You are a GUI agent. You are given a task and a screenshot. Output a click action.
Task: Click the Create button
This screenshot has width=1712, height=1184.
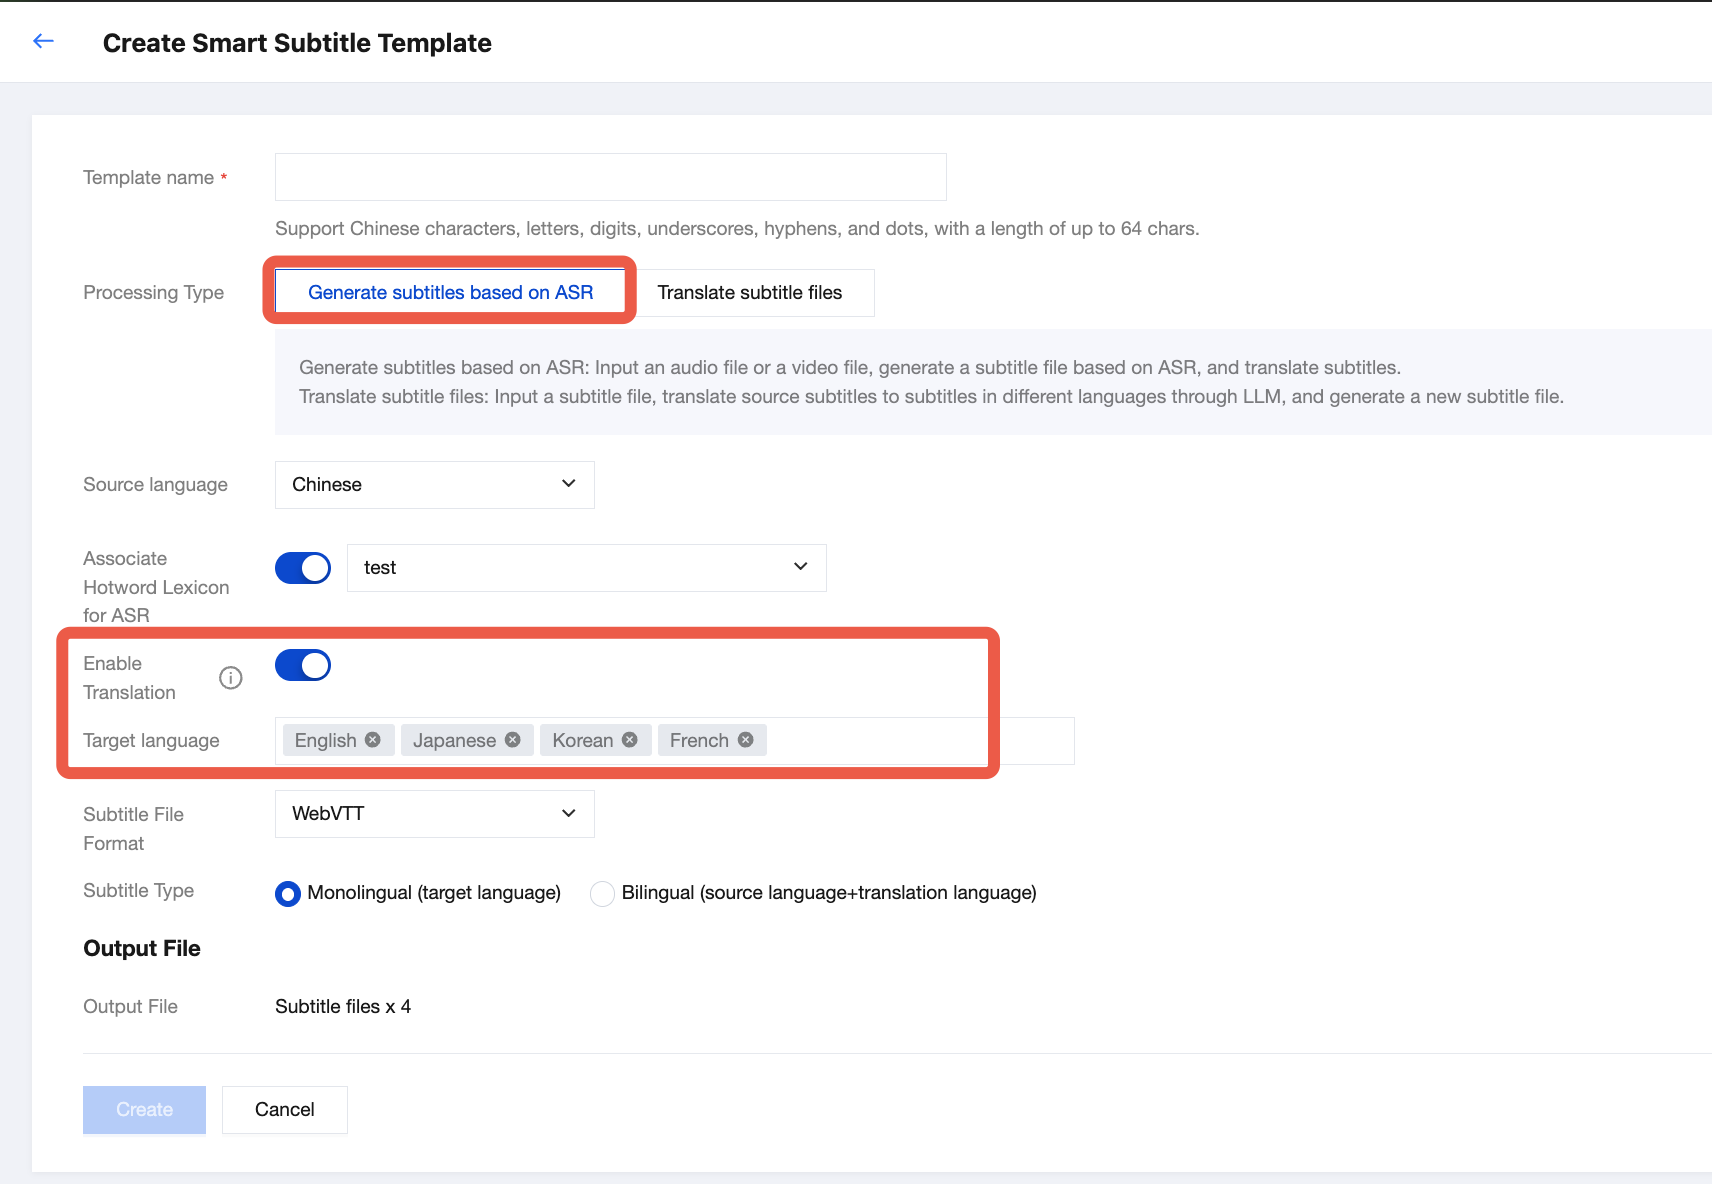point(144,1110)
